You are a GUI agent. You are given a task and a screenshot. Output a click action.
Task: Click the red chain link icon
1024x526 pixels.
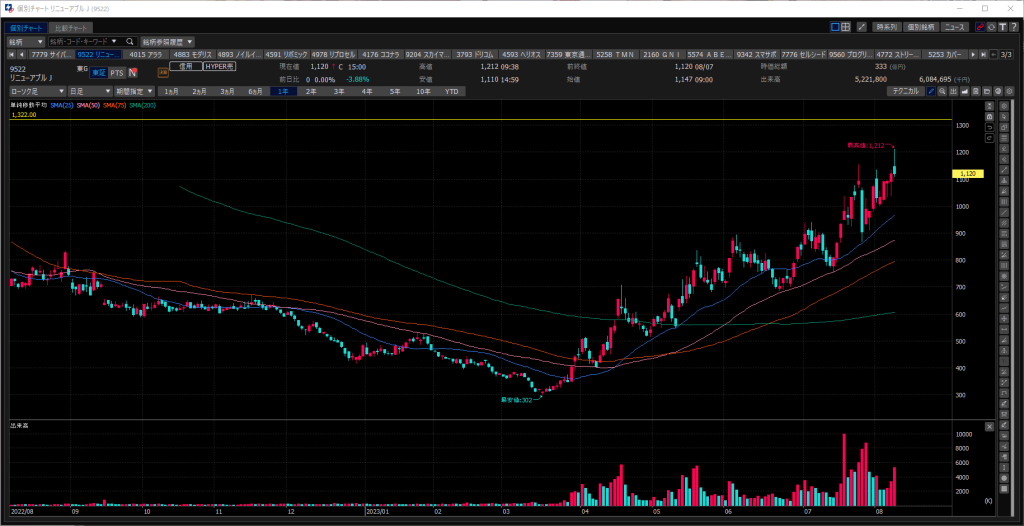(x=980, y=27)
